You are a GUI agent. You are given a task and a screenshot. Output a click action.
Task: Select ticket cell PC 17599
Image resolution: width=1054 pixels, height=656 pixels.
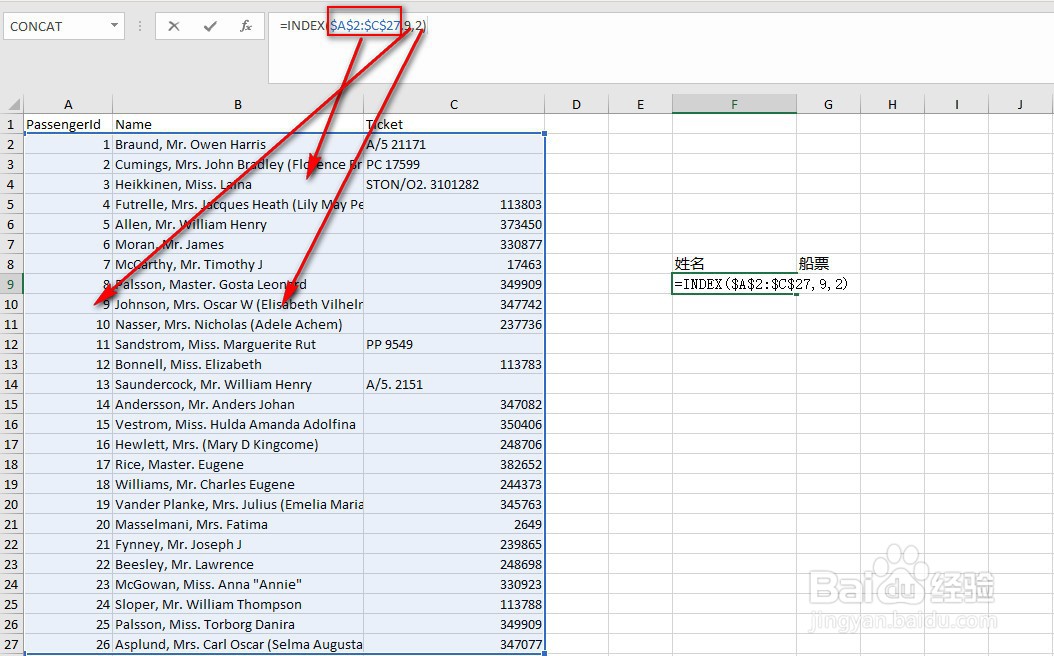[x=454, y=164]
